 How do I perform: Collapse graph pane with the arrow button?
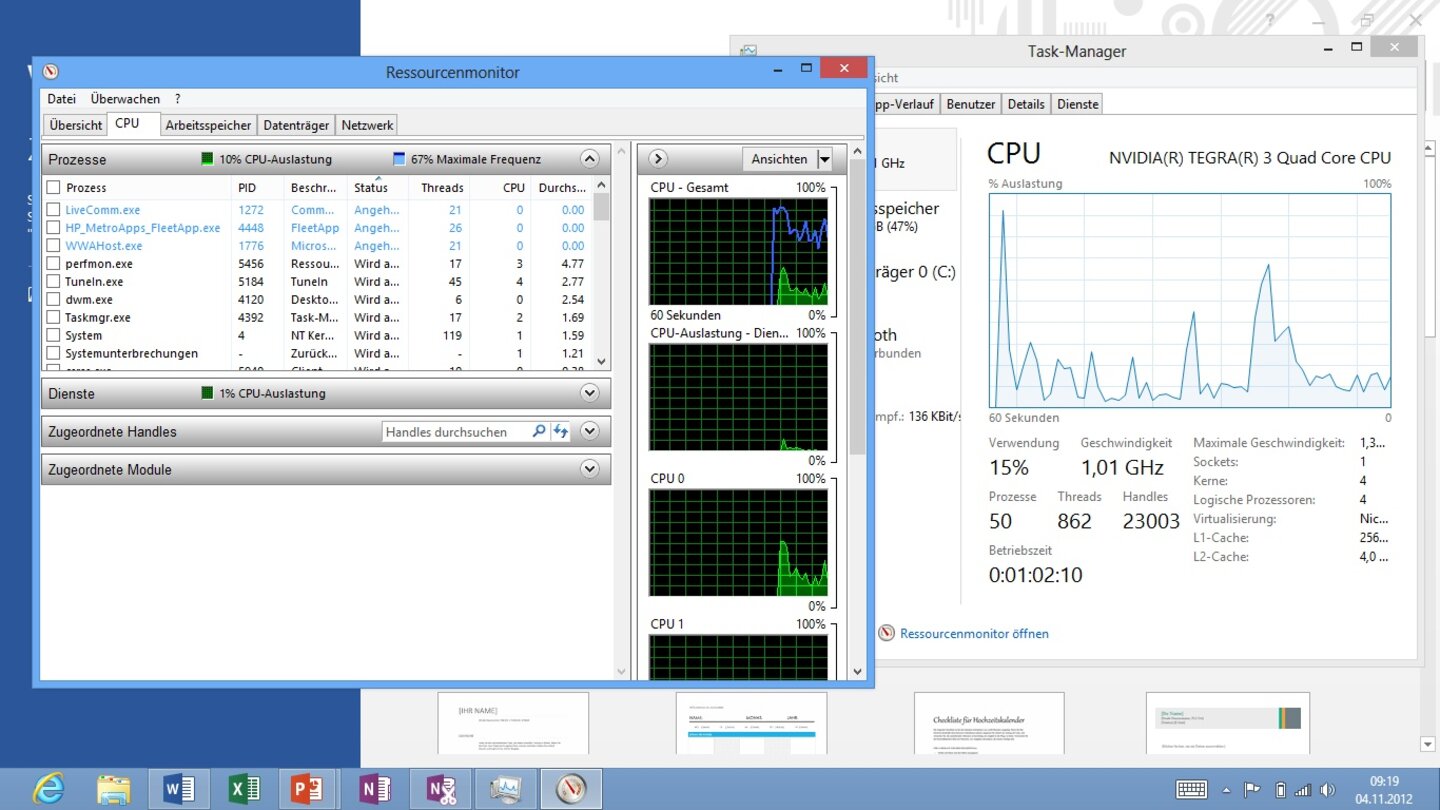tap(658, 159)
